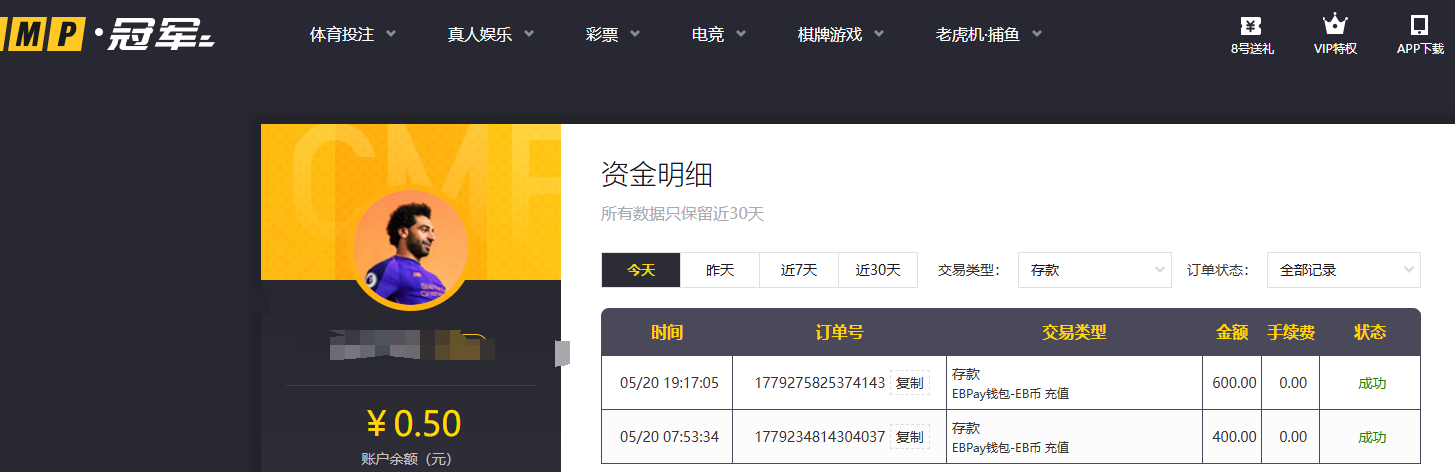Viewport: 1455px width, 472px height.
Task: Expand the 真人娱乐 menu
Action: 490,34
